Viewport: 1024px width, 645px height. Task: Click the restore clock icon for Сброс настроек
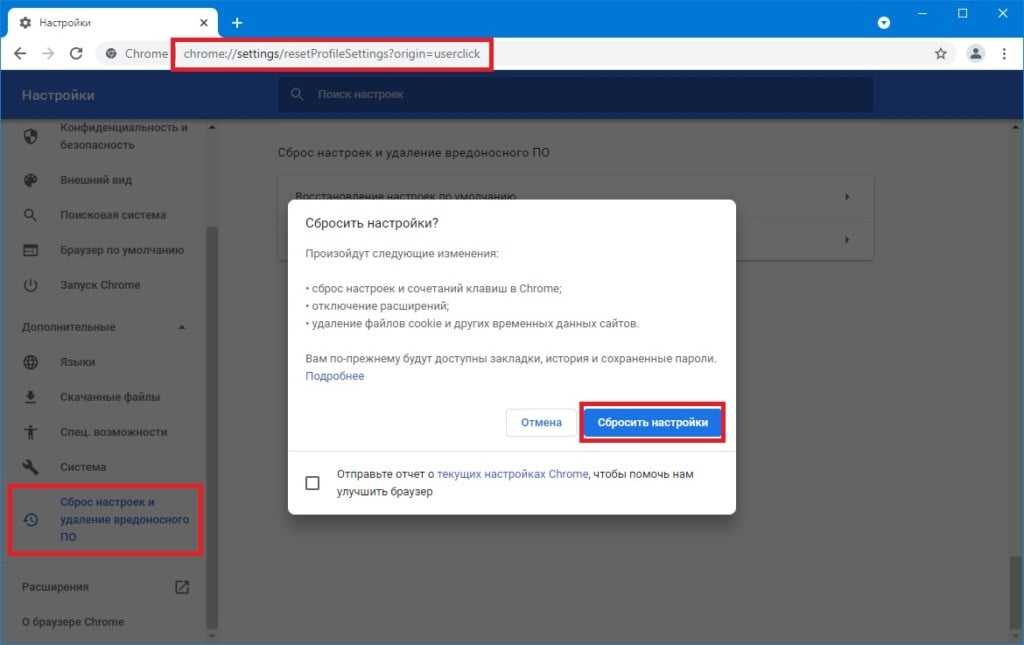[x=30, y=520]
